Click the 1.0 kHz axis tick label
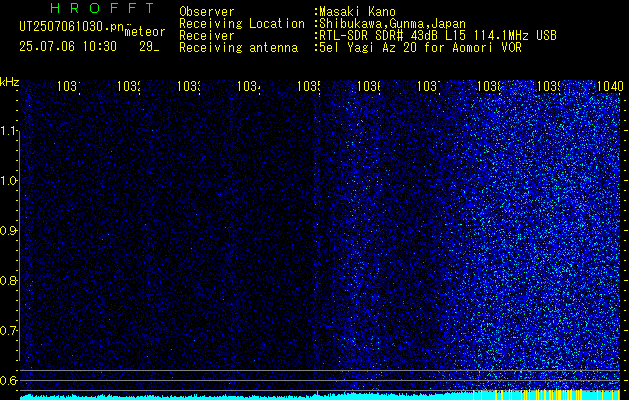Screen dimensions: 629x400 point(9,180)
